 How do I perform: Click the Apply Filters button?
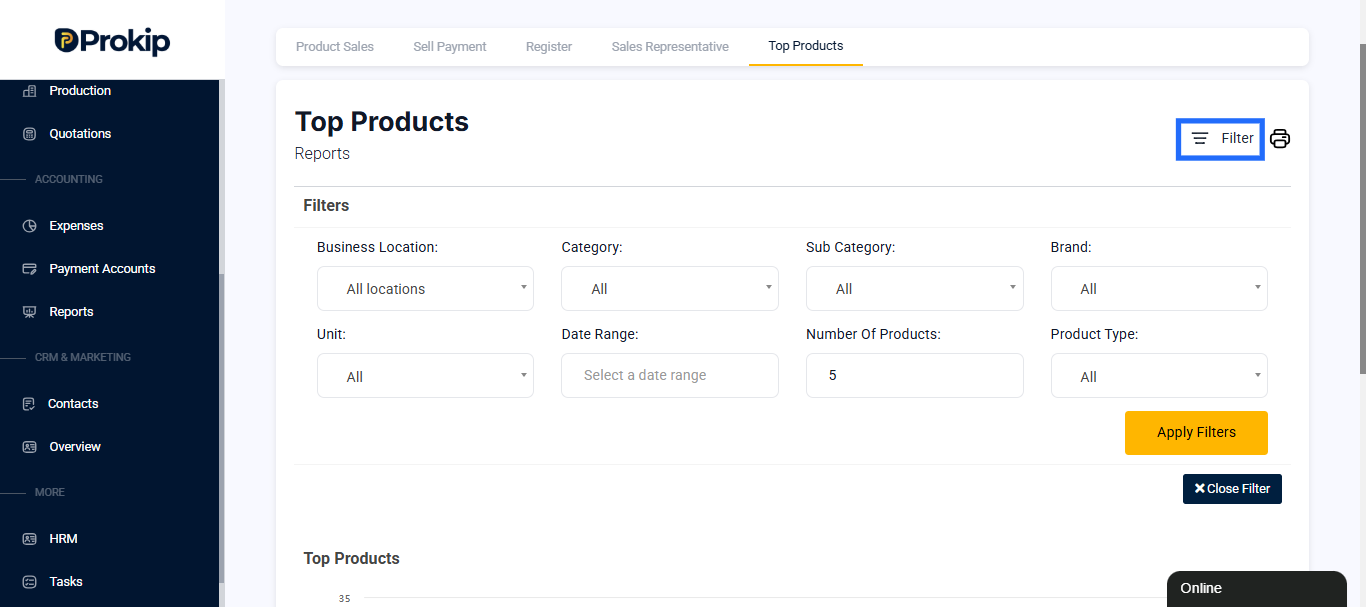coord(1196,433)
